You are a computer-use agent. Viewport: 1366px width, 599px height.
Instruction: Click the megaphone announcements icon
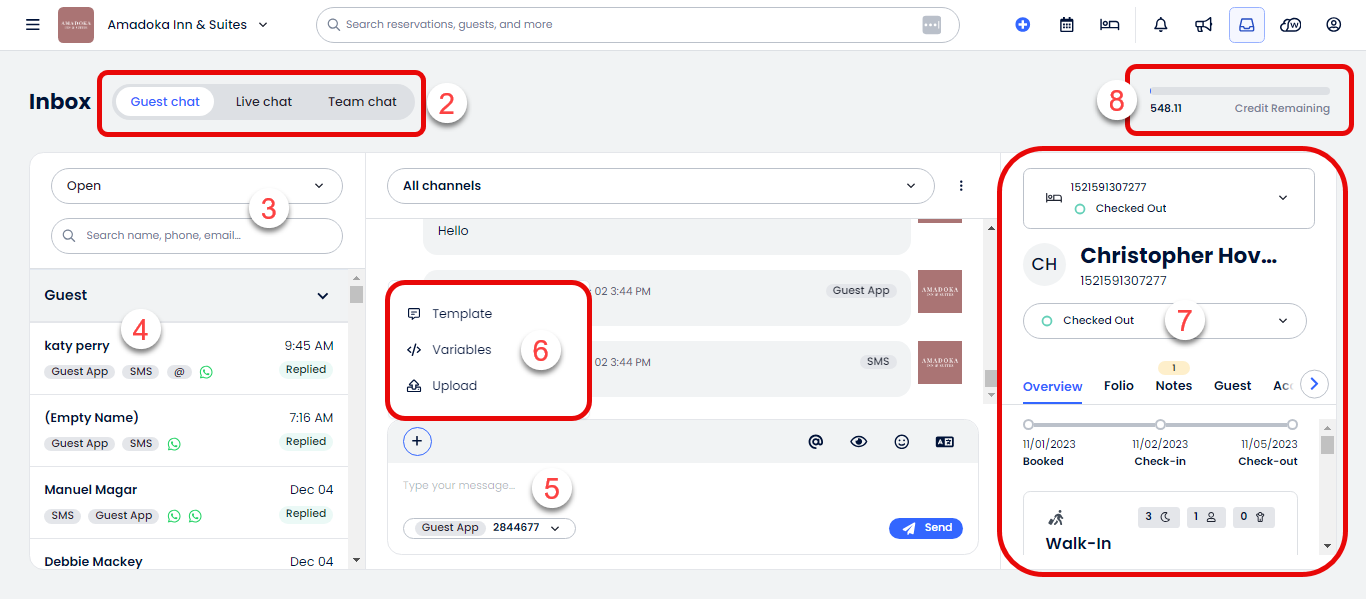[x=1204, y=25]
